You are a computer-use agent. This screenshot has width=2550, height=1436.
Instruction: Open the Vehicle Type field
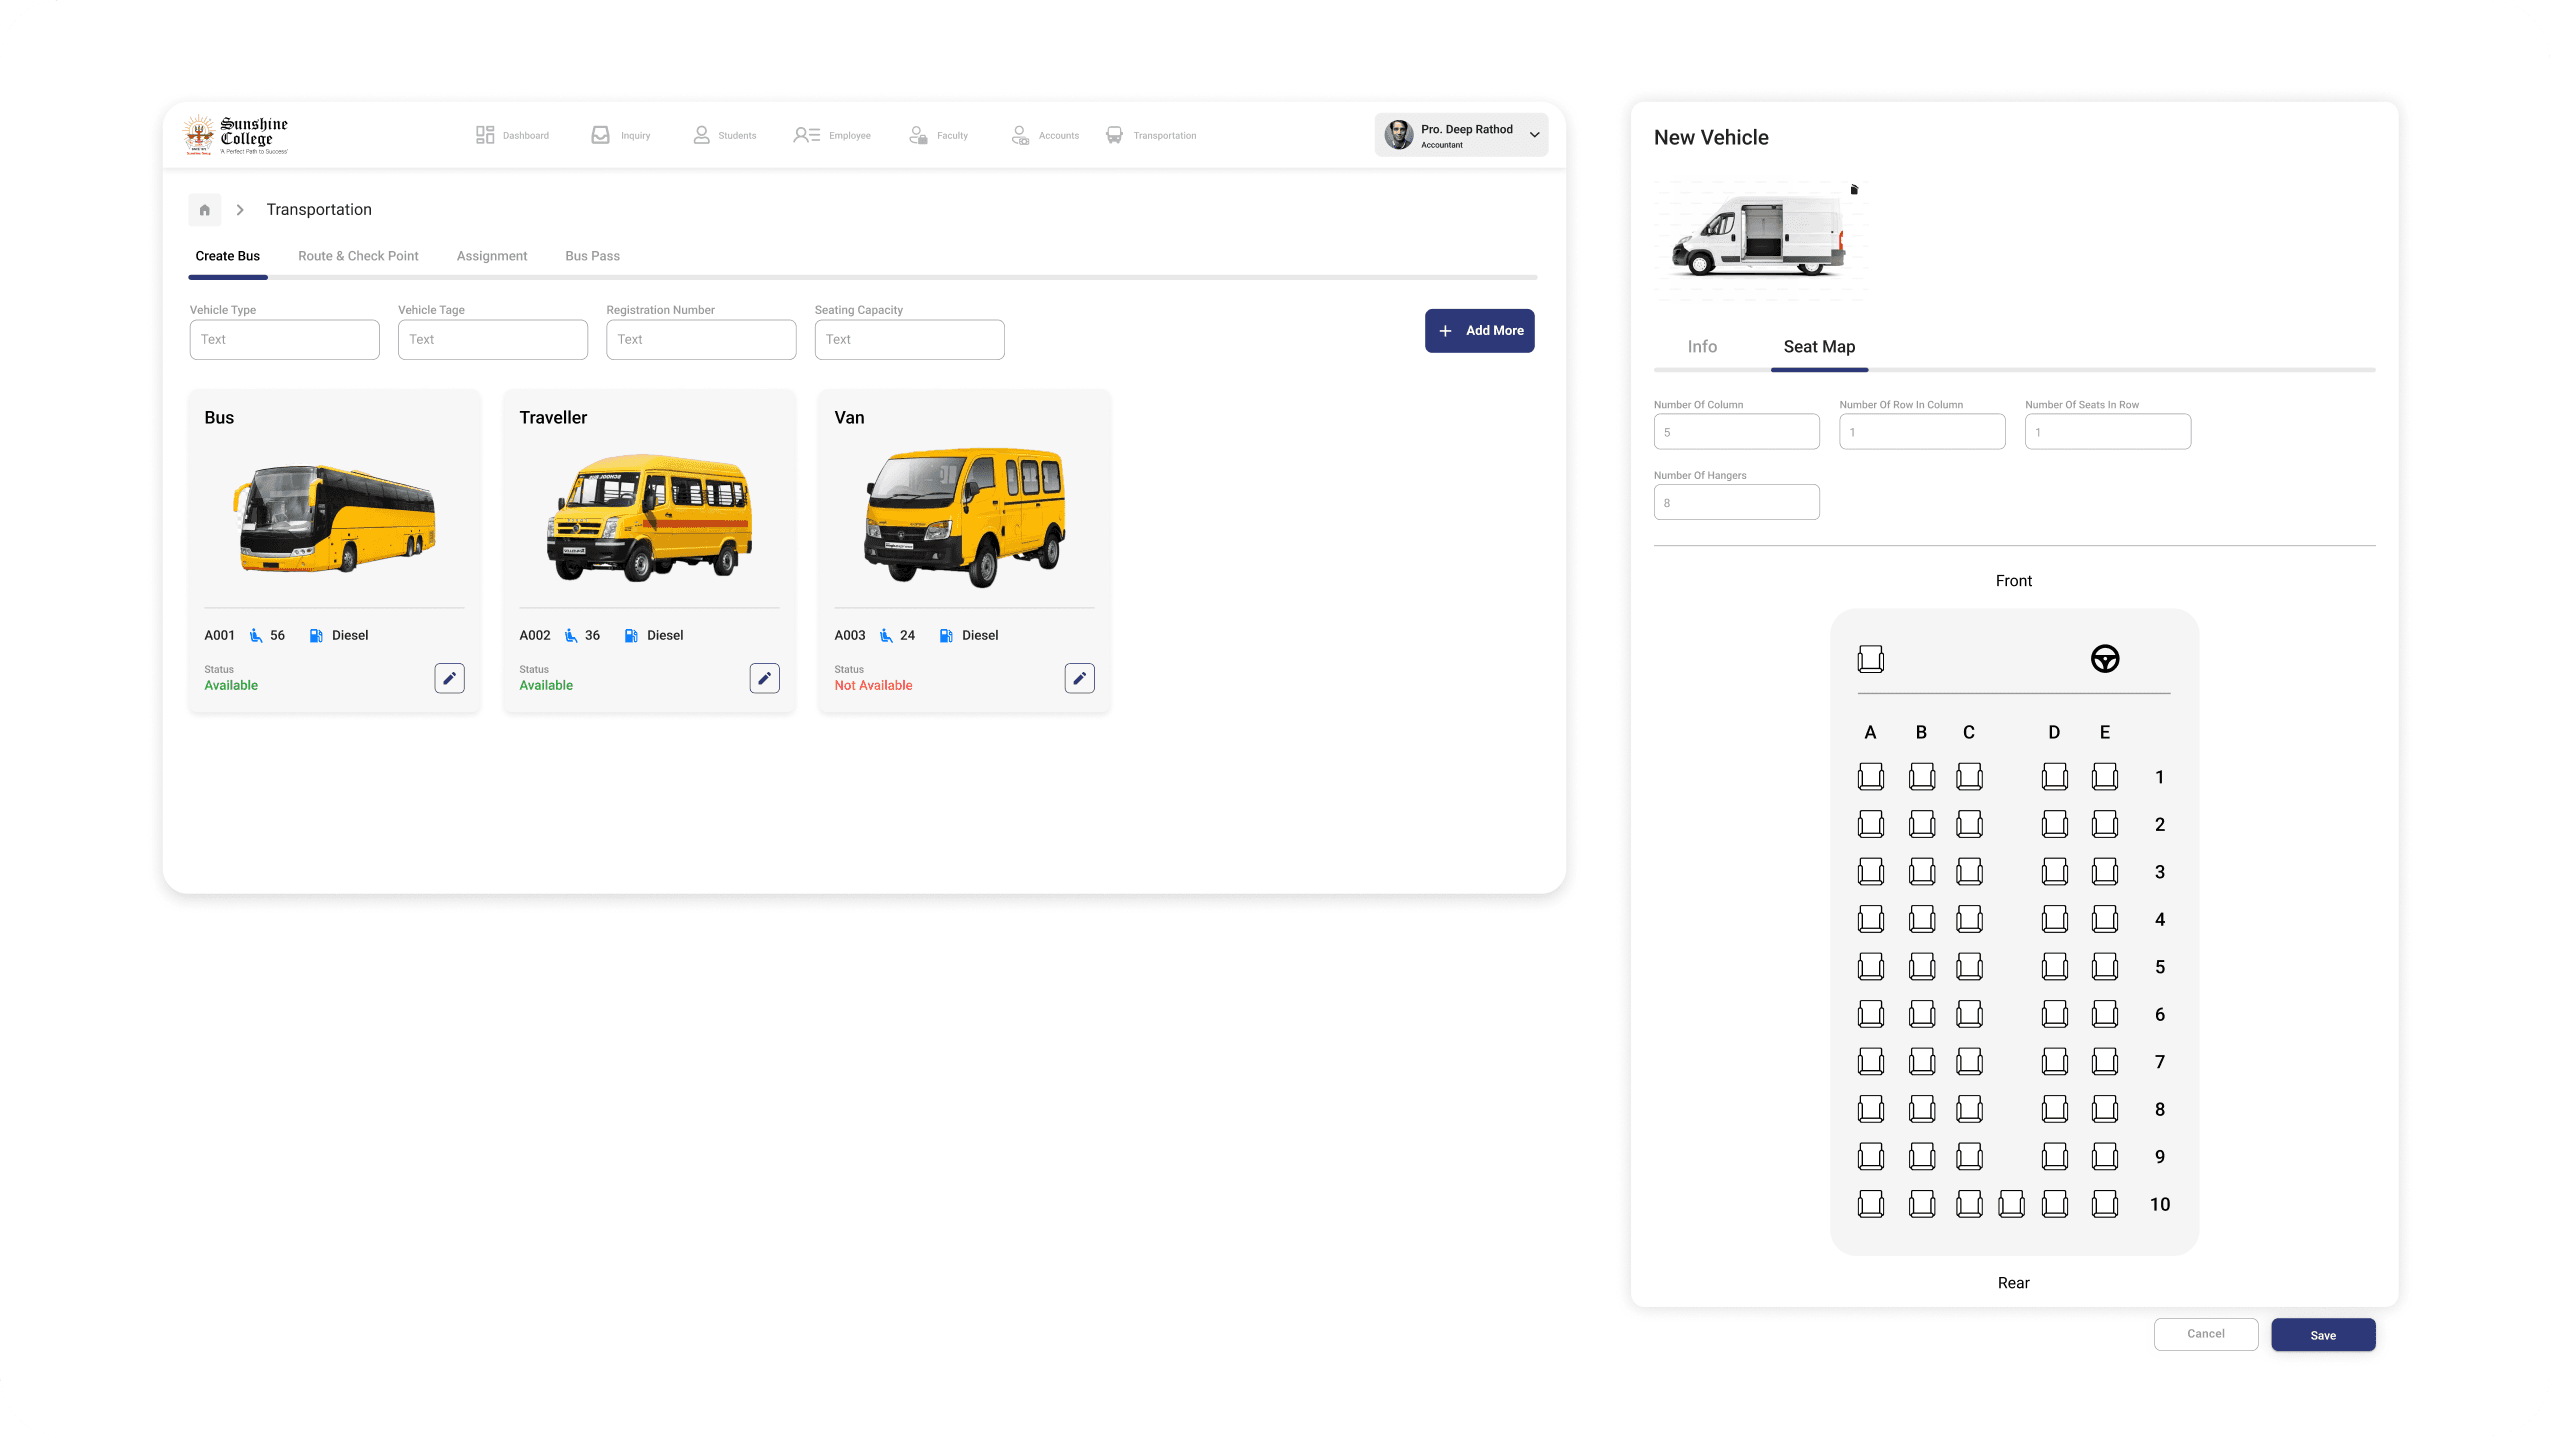[x=284, y=340]
